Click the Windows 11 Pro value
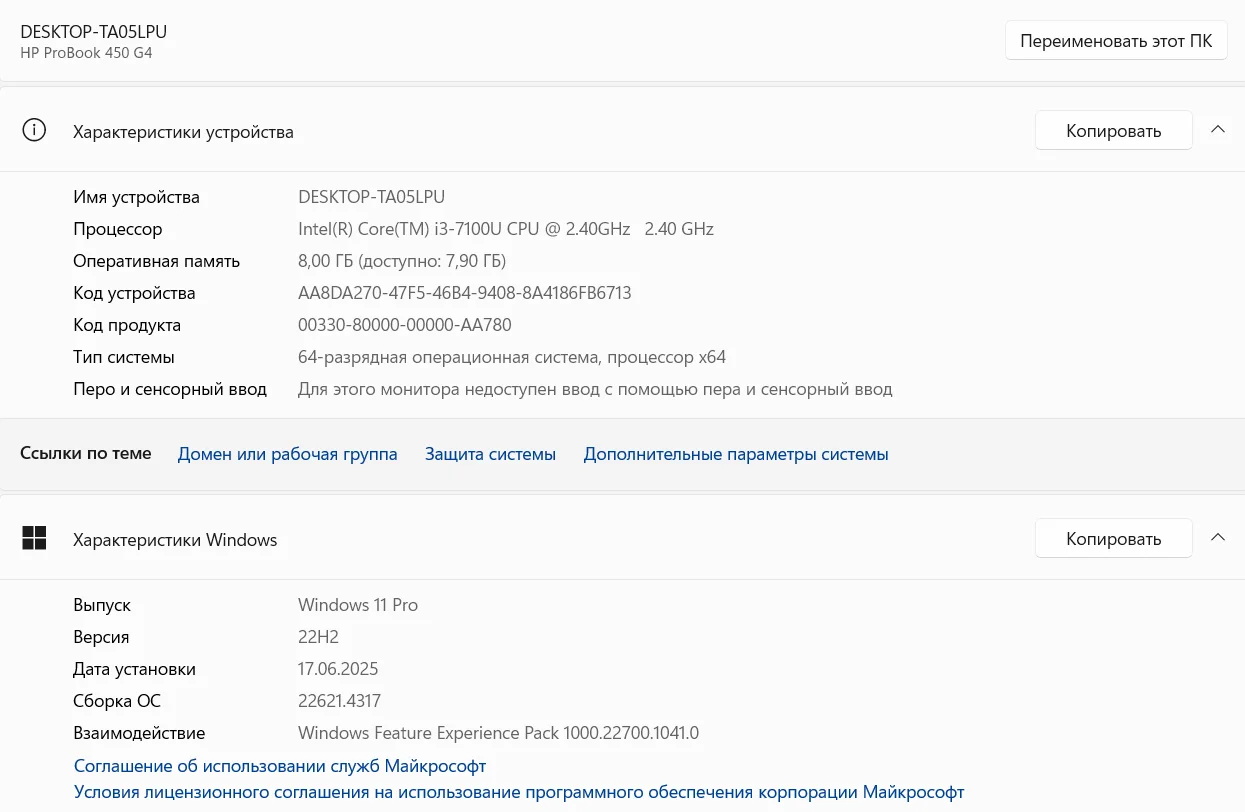This screenshot has height=812, width=1245. coord(358,605)
